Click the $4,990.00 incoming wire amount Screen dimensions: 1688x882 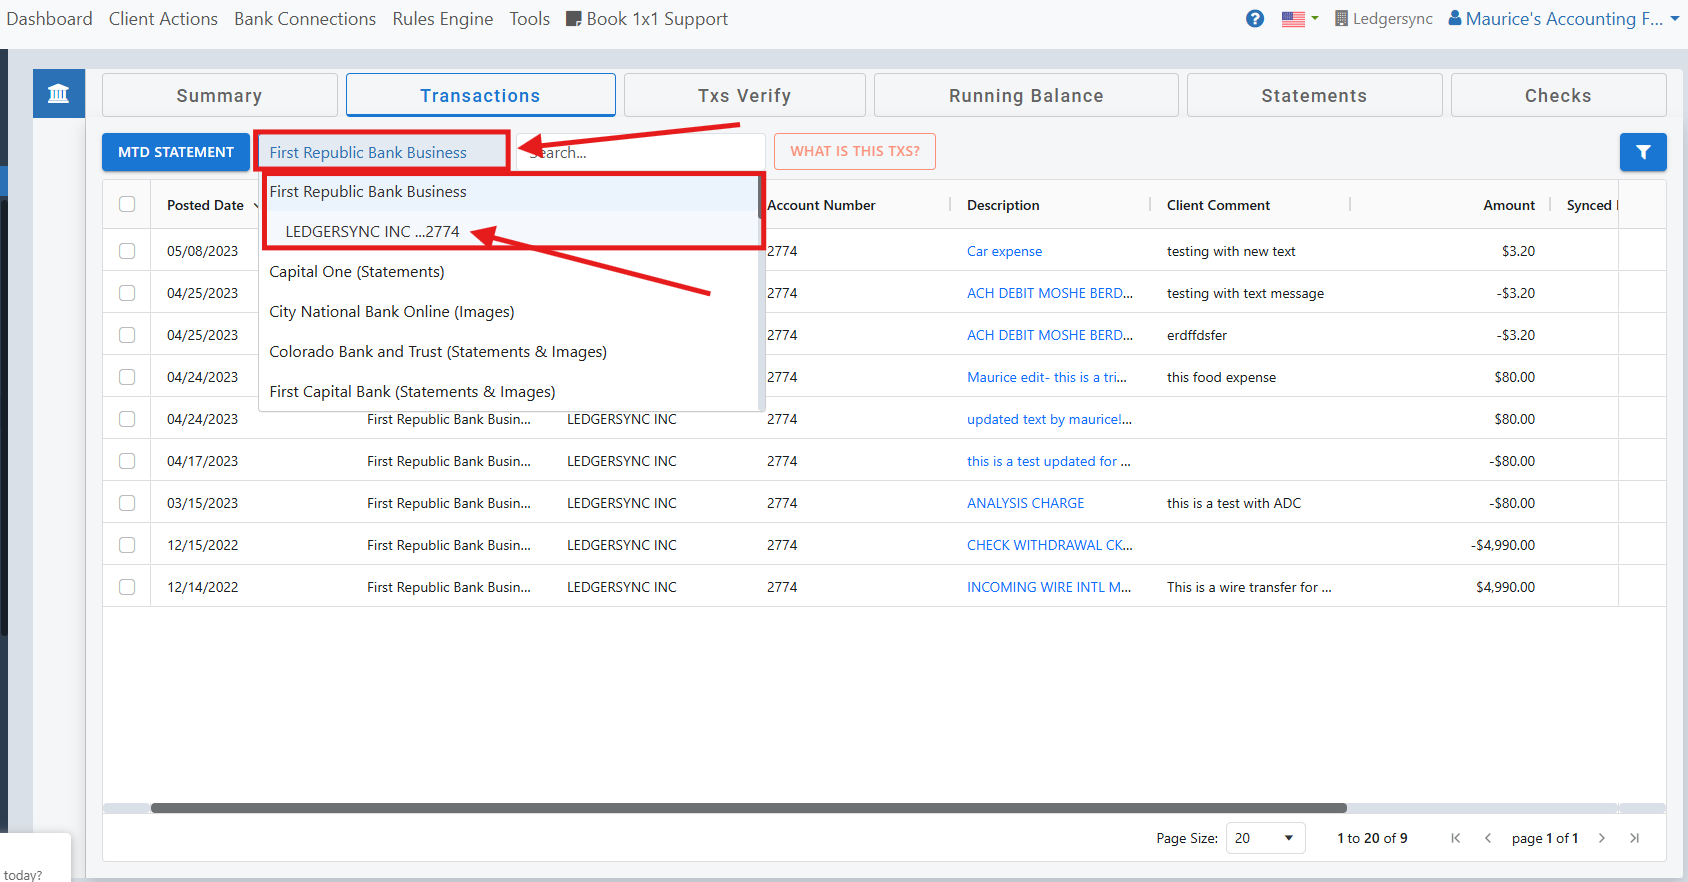pyautogui.click(x=1505, y=587)
